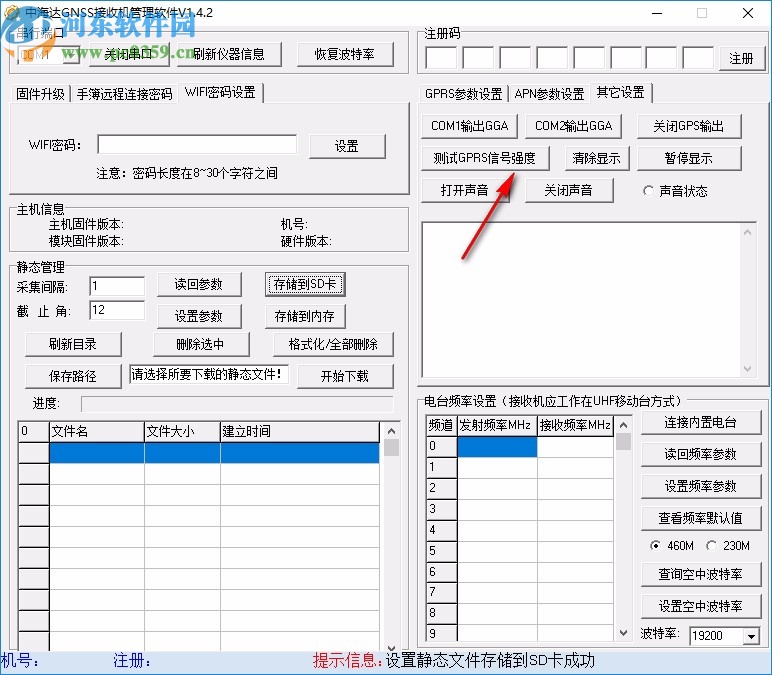
Task: Click the 建立时间 column header
Action: point(300,431)
